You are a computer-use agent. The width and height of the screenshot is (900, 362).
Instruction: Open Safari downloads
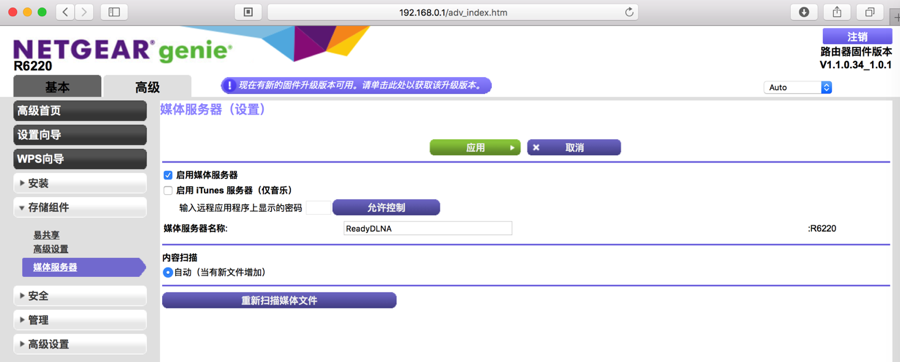tap(804, 12)
